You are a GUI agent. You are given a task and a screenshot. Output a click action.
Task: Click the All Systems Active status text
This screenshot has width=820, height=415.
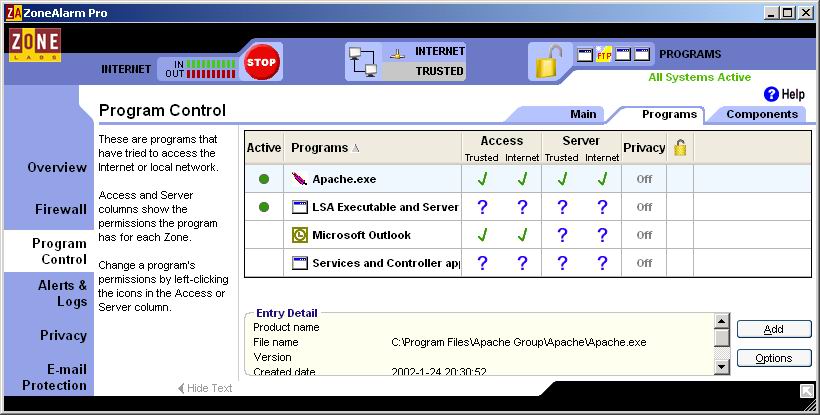(x=699, y=77)
